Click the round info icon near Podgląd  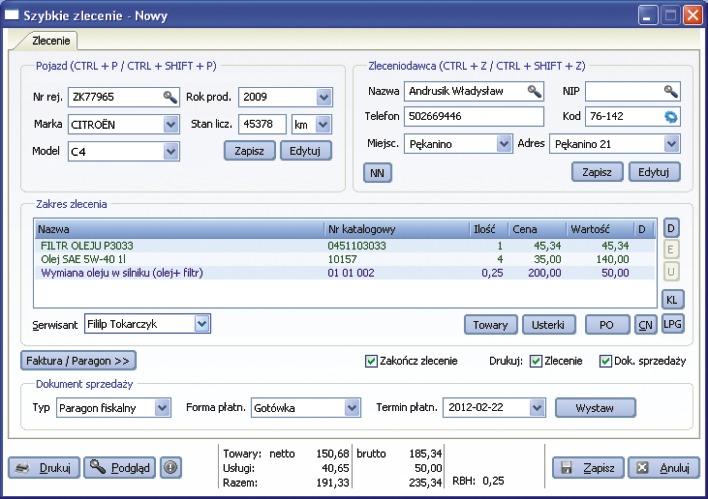coord(170,467)
